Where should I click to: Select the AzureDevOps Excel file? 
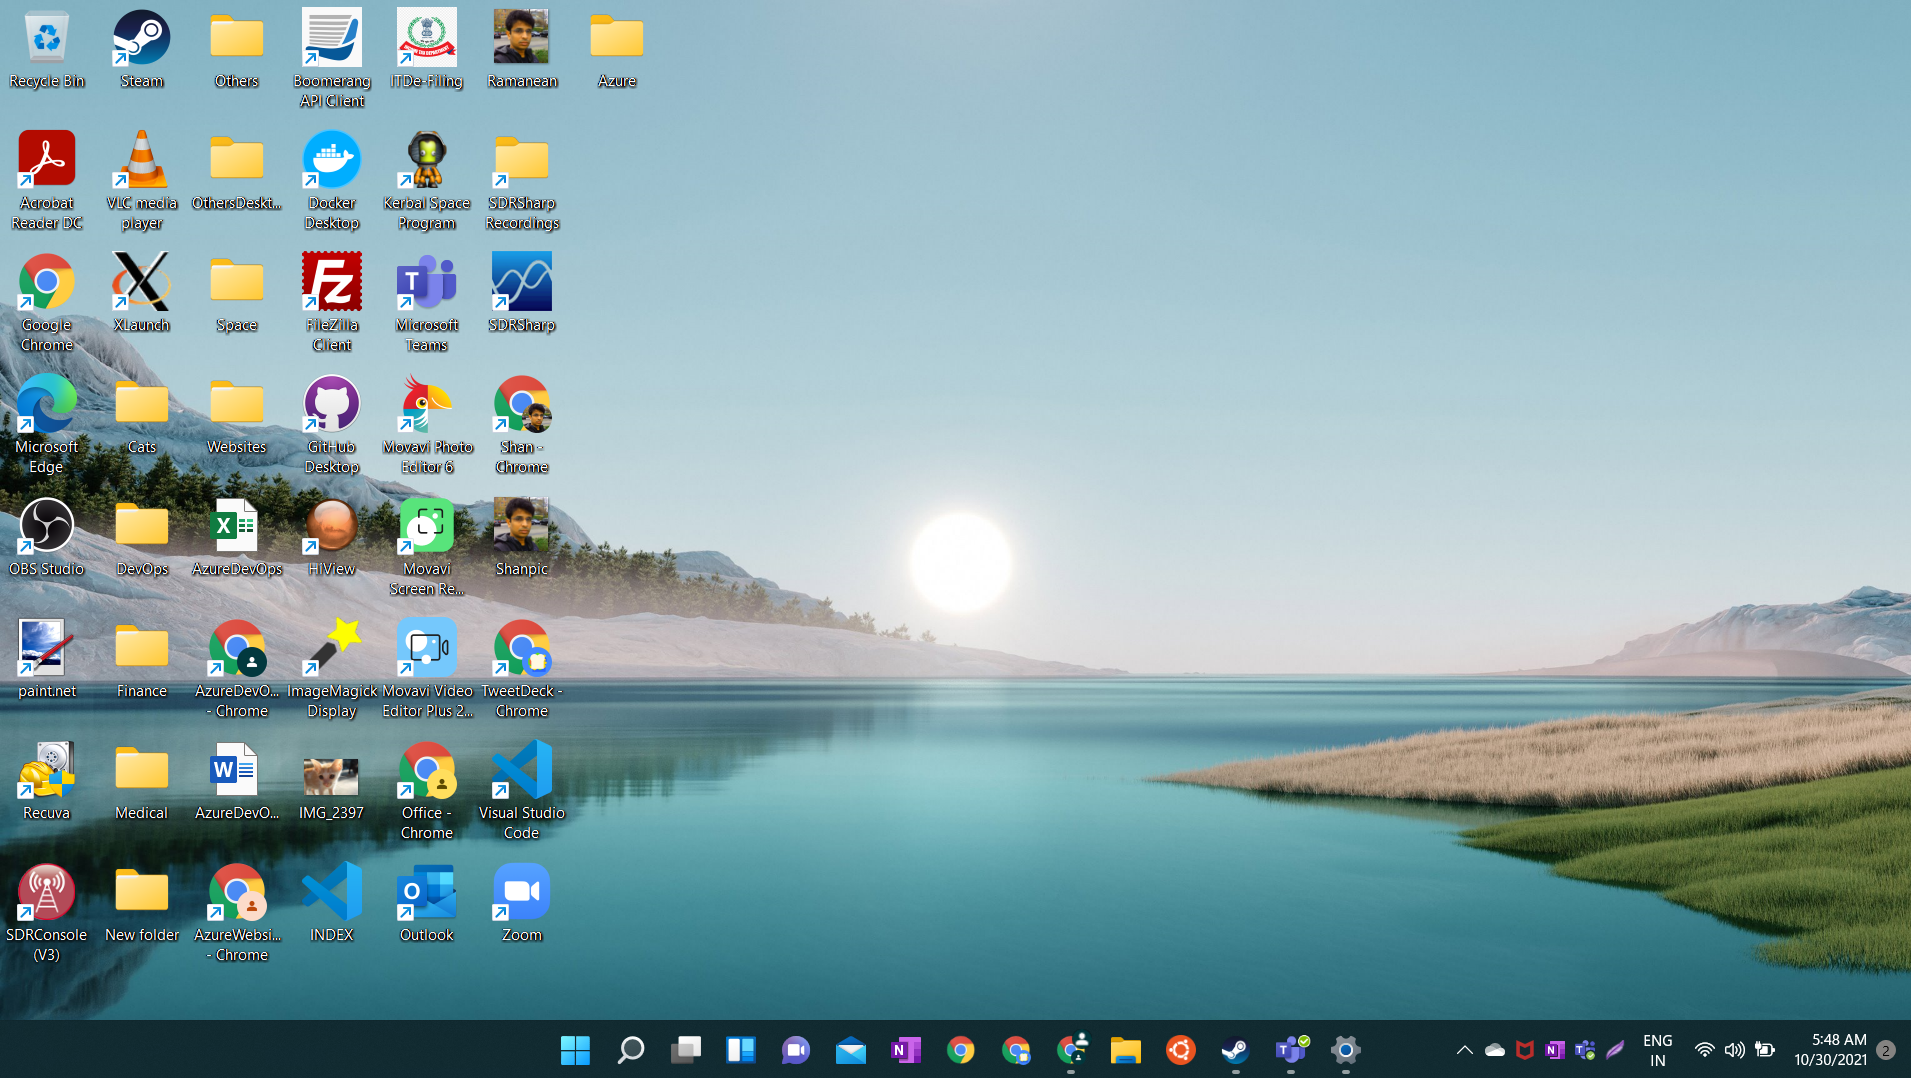237,537
